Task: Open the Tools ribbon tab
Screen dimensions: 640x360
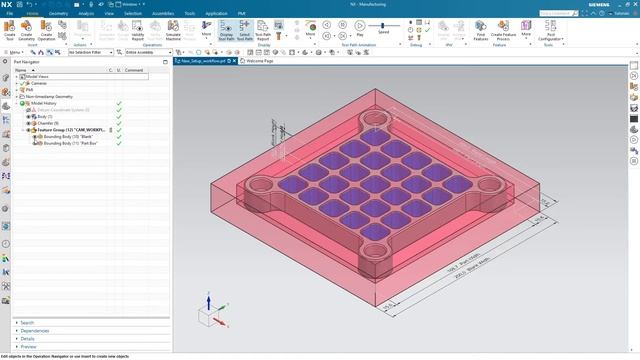Action: pos(190,13)
